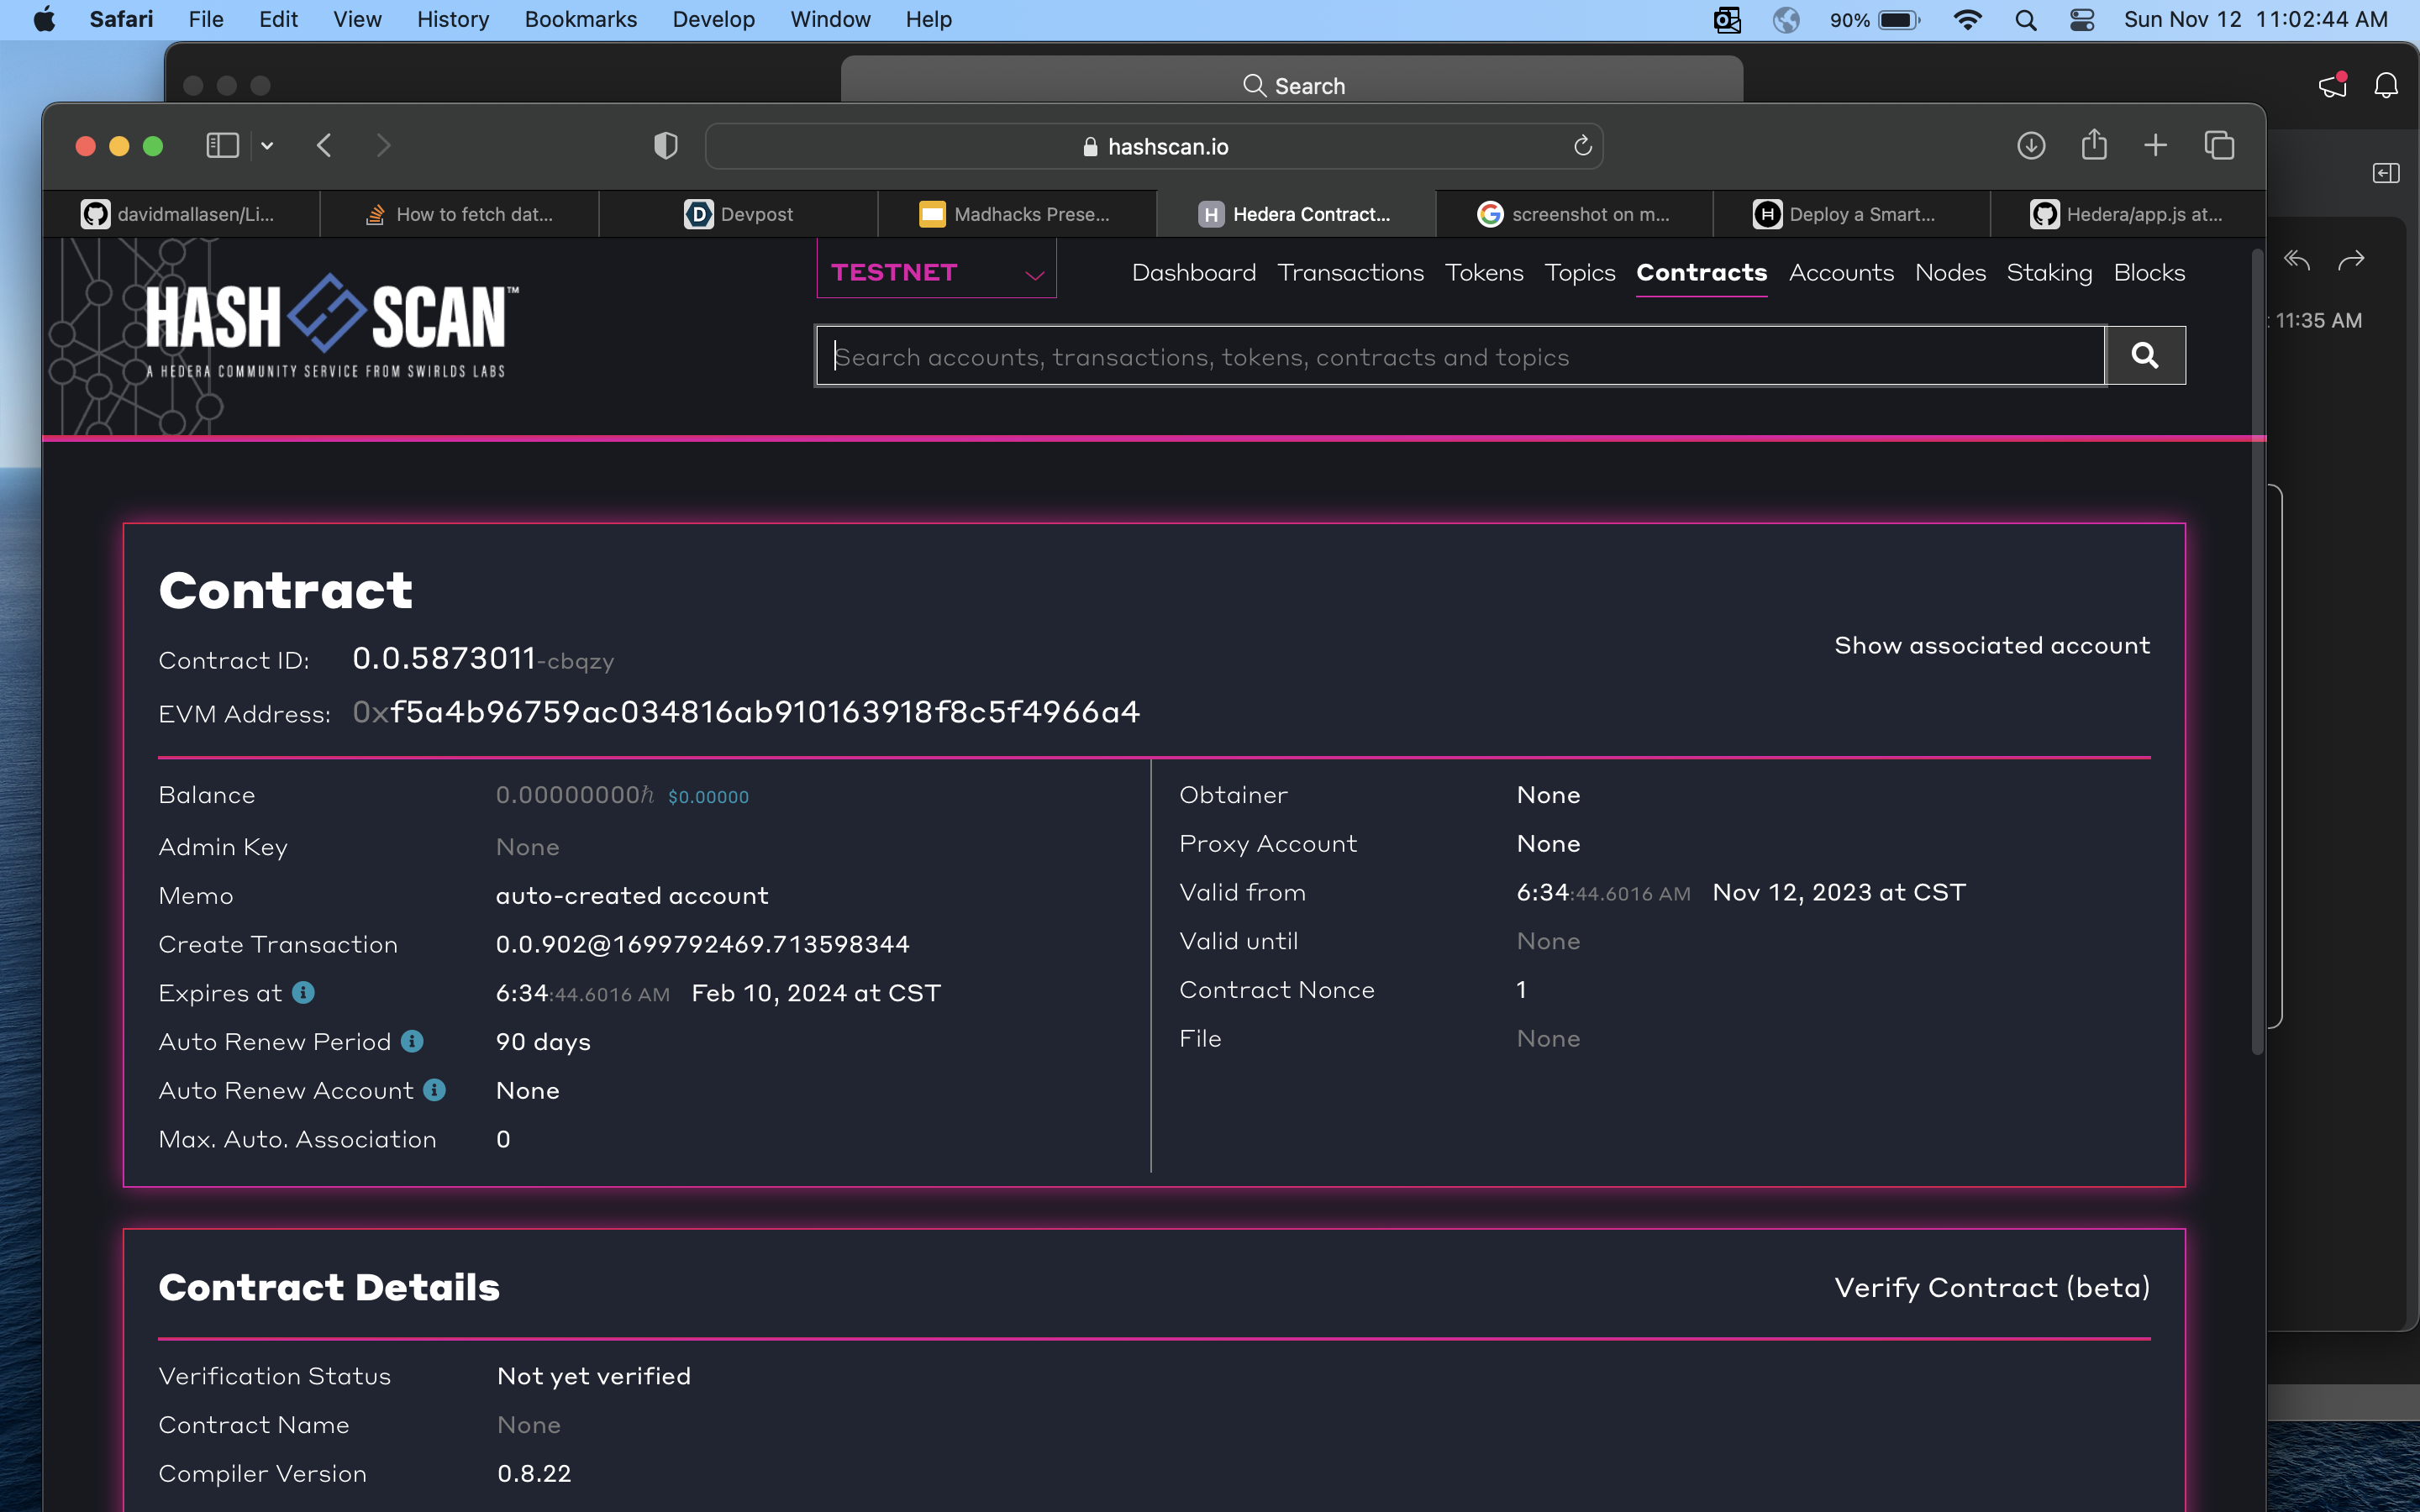This screenshot has height=1512, width=2420.
Task: Open Safari's Share menu icon
Action: [x=2093, y=146]
